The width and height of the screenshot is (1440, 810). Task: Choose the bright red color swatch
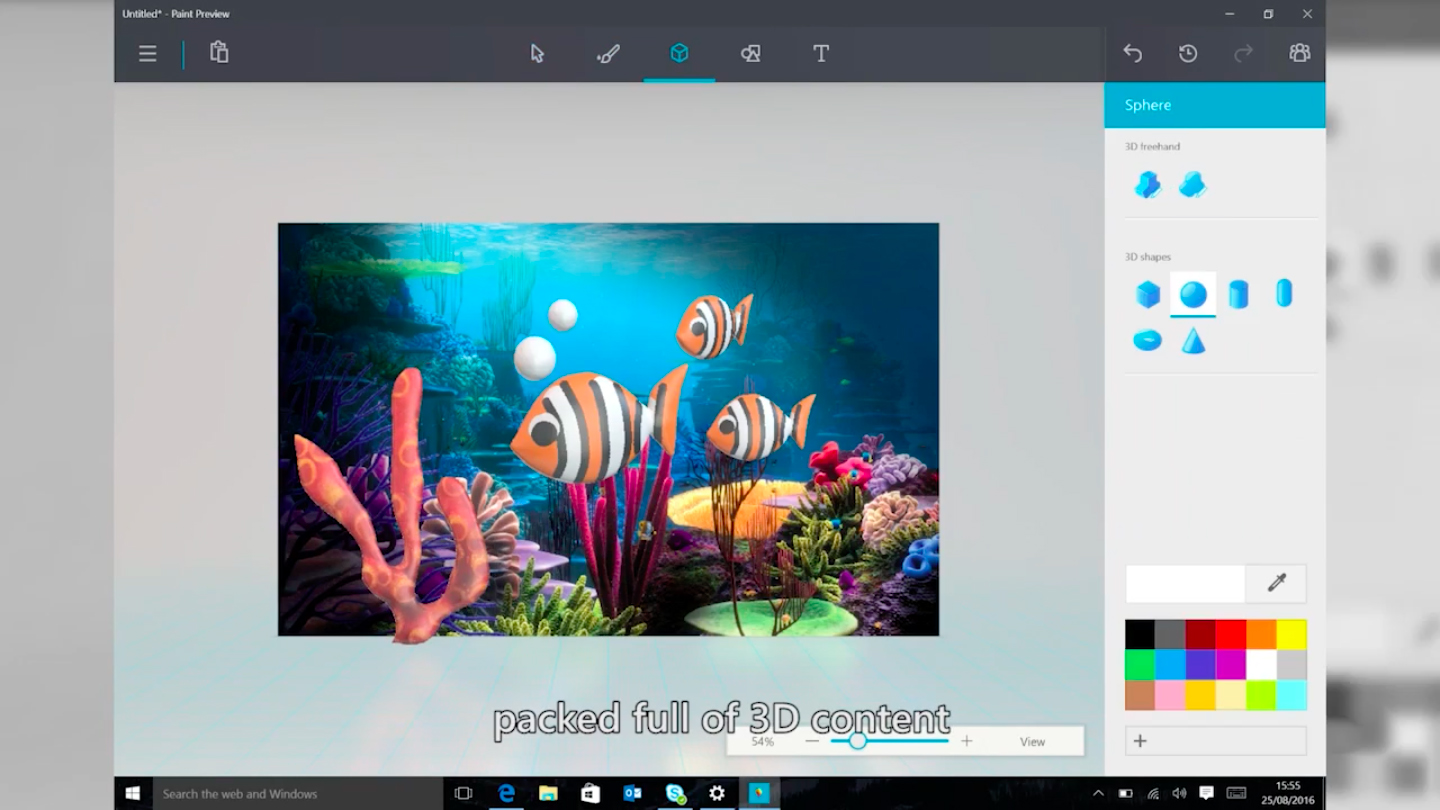[x=1231, y=635]
